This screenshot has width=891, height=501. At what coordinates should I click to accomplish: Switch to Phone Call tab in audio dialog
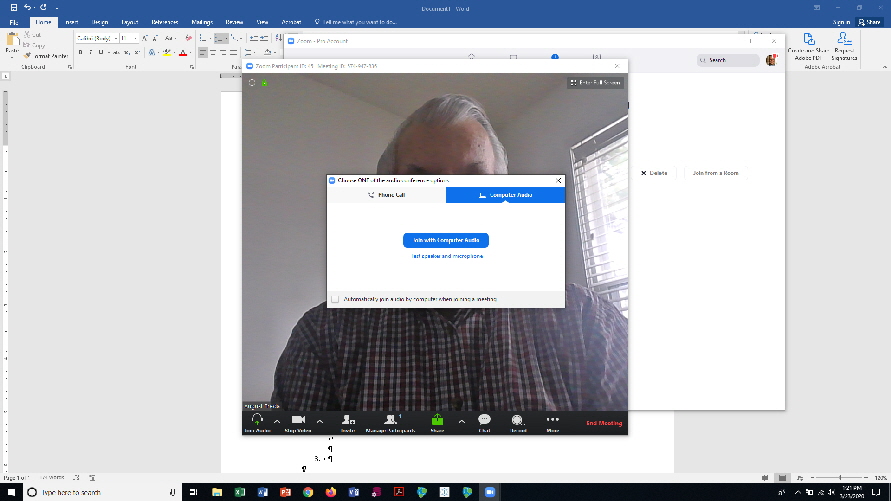[x=386, y=195]
